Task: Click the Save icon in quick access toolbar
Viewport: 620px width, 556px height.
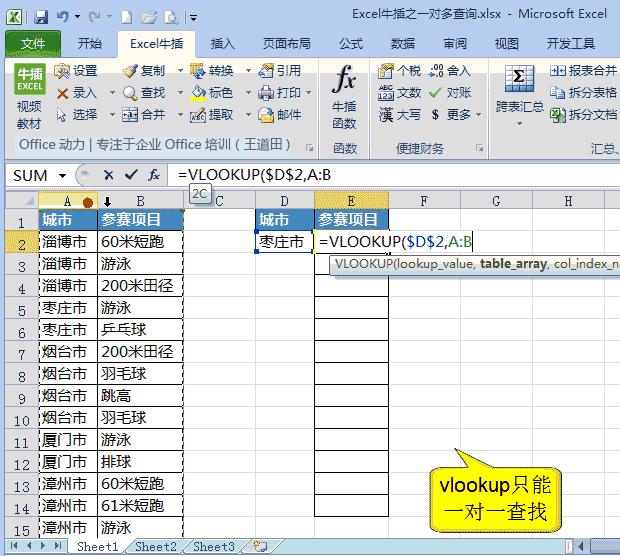Action: tap(41, 17)
